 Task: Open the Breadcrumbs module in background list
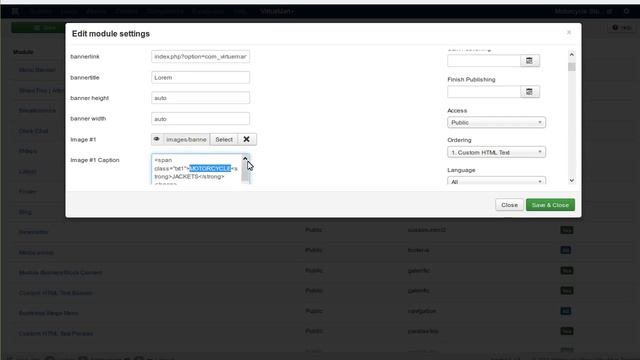[37, 111]
